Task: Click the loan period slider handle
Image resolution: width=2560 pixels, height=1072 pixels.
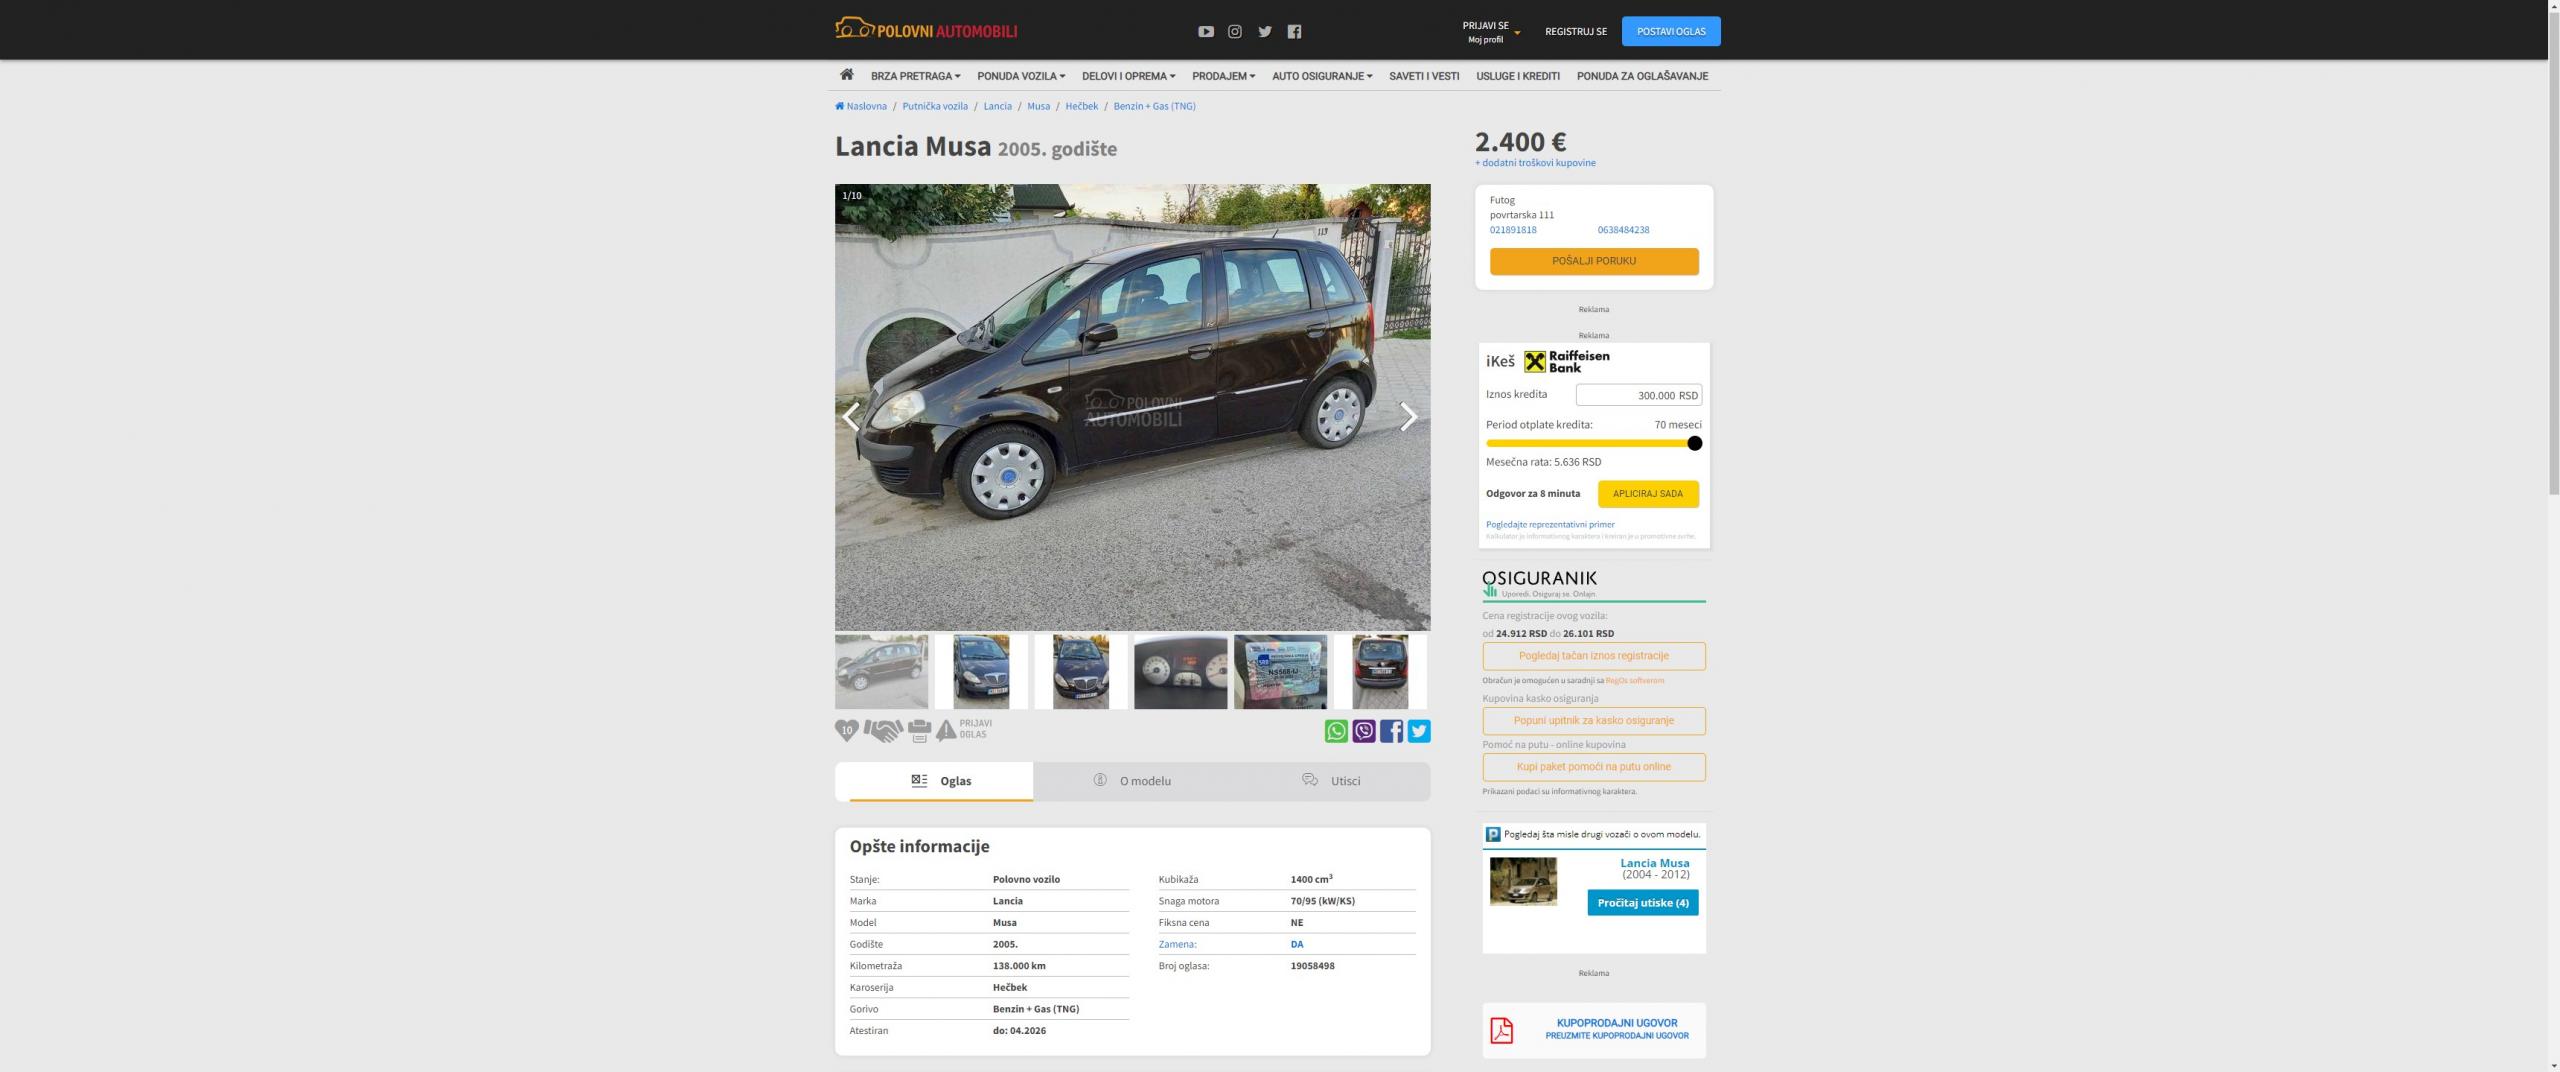Action: 1694,443
